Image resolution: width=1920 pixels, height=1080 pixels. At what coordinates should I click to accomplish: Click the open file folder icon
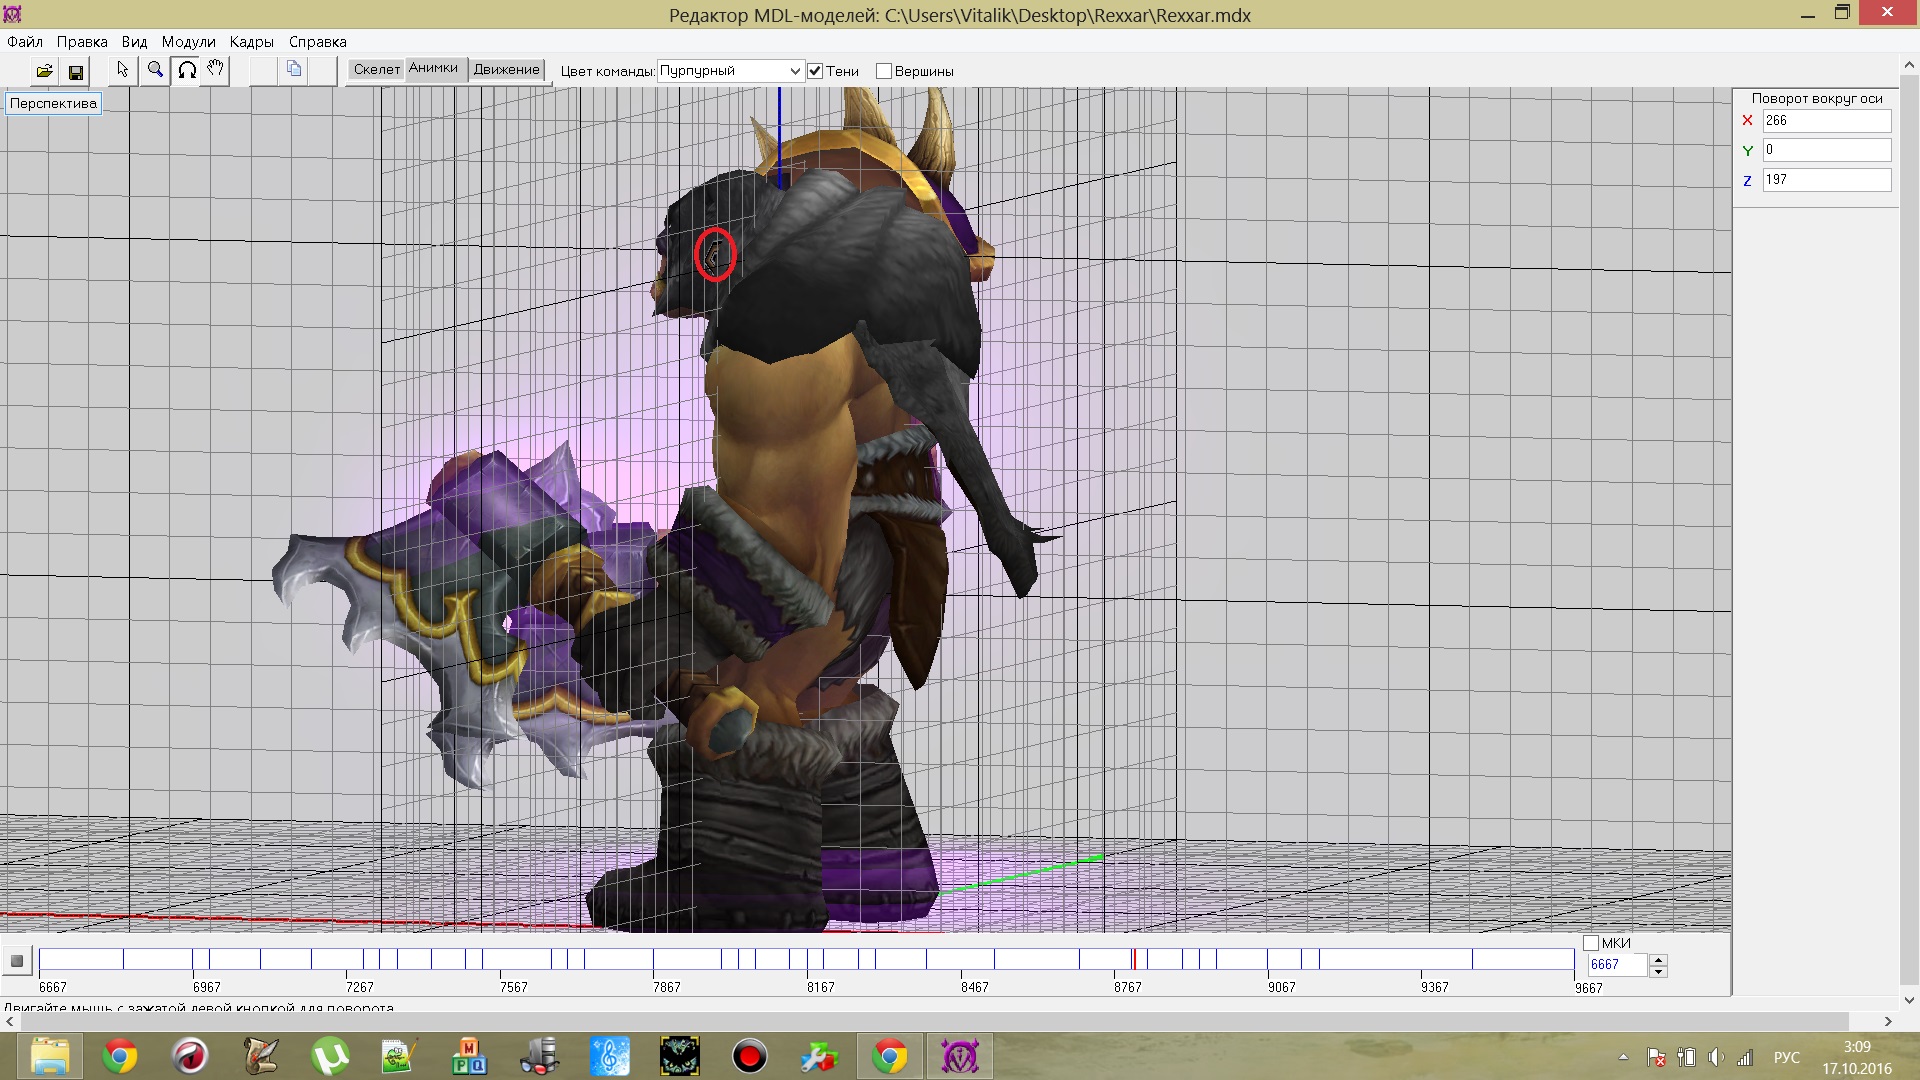click(44, 71)
